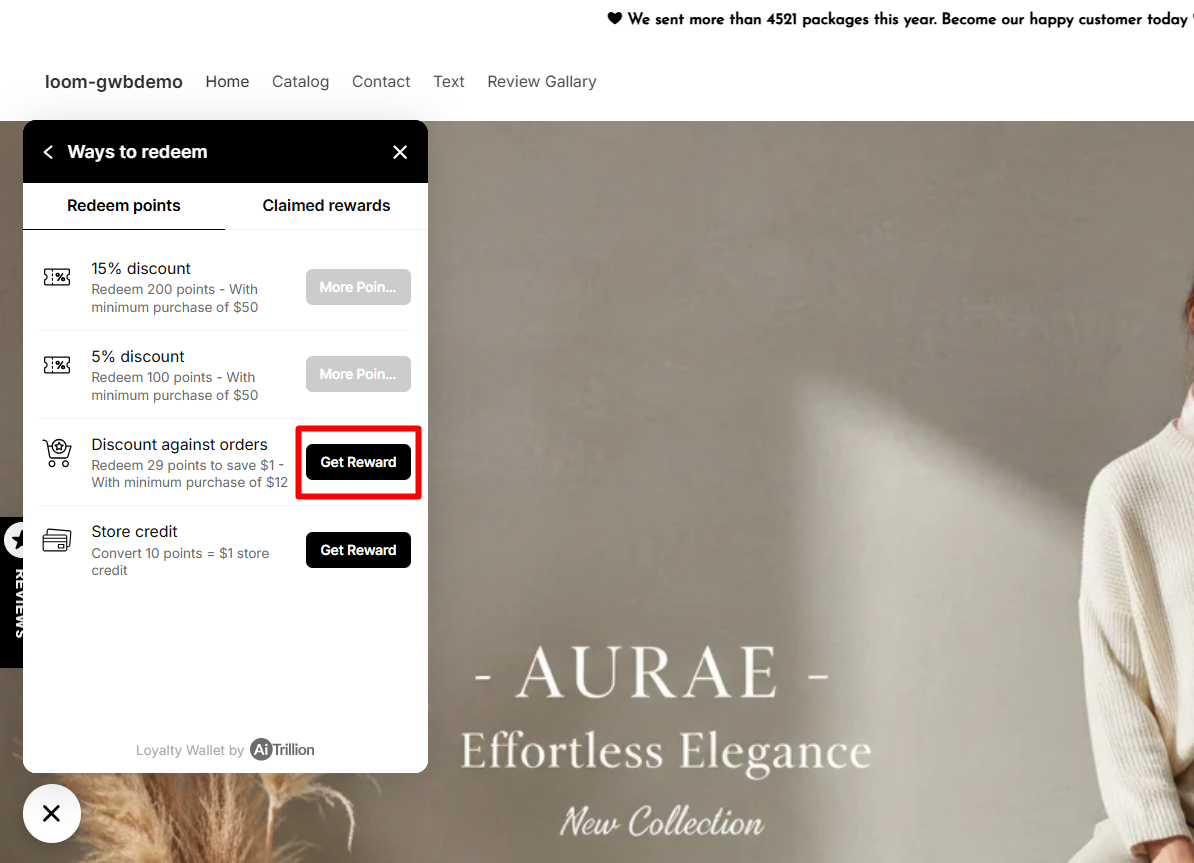Click the loom-gwbdemo store name
This screenshot has width=1194, height=863.
coord(113,82)
